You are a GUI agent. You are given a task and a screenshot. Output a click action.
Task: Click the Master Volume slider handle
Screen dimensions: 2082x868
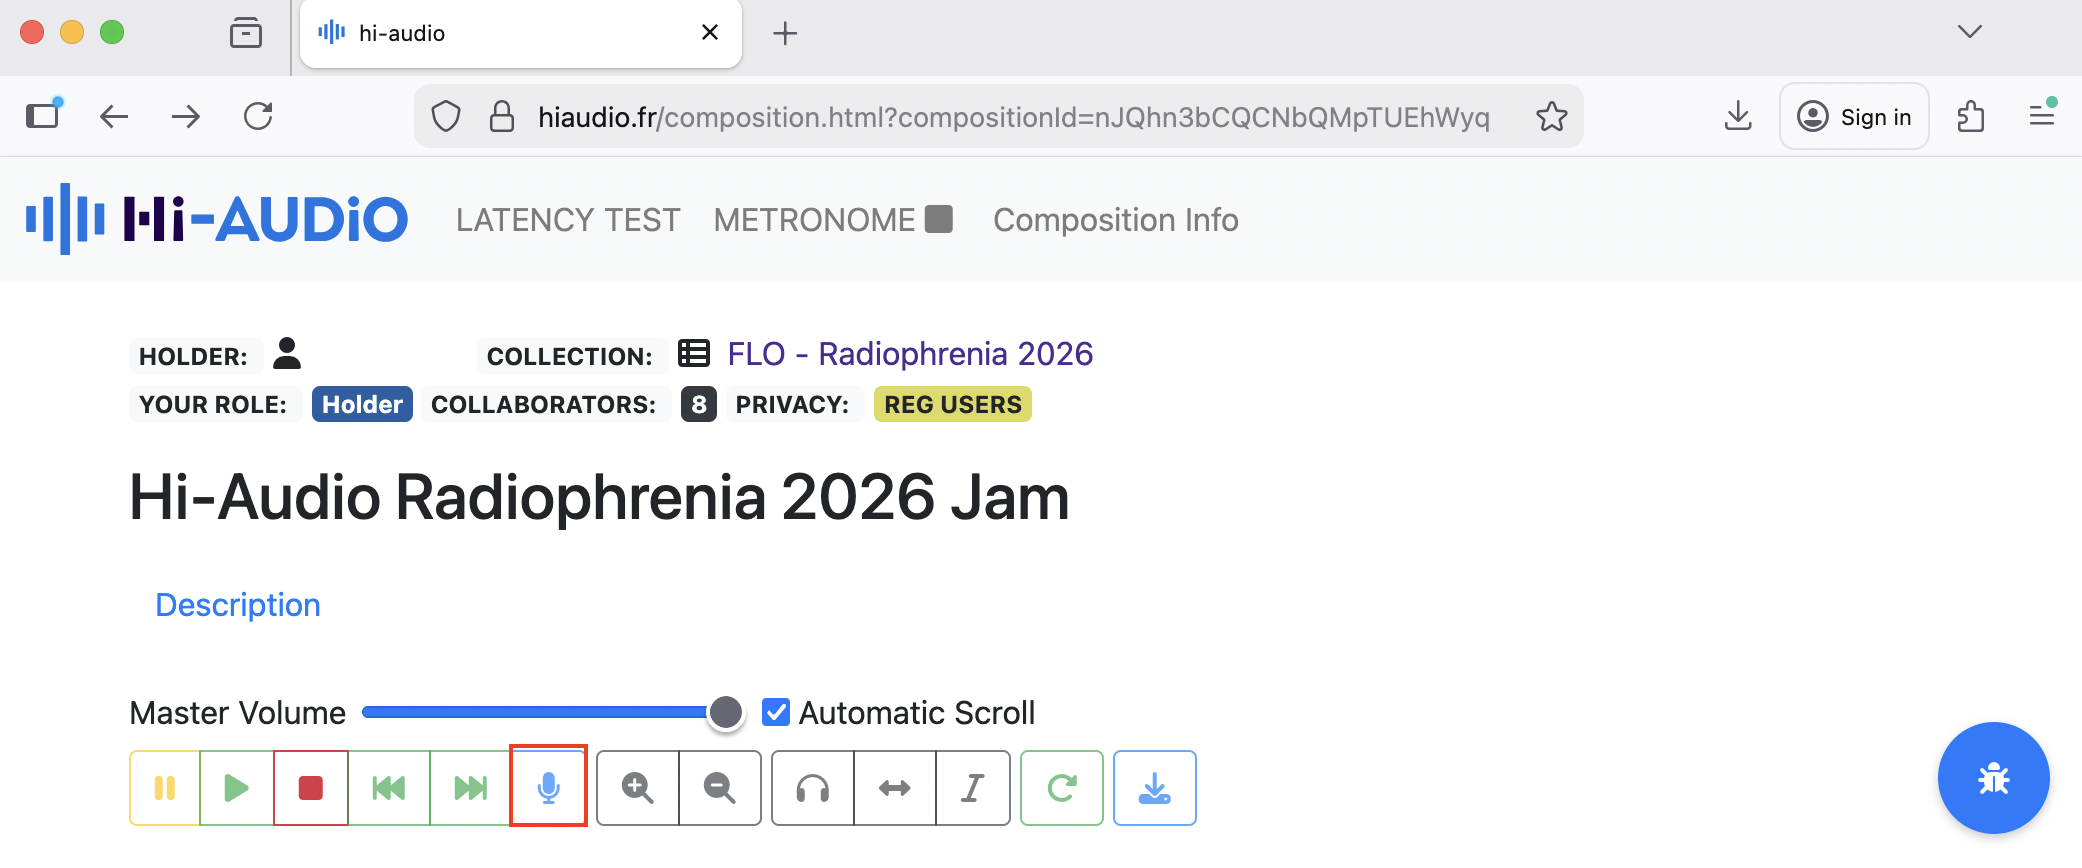click(x=726, y=712)
